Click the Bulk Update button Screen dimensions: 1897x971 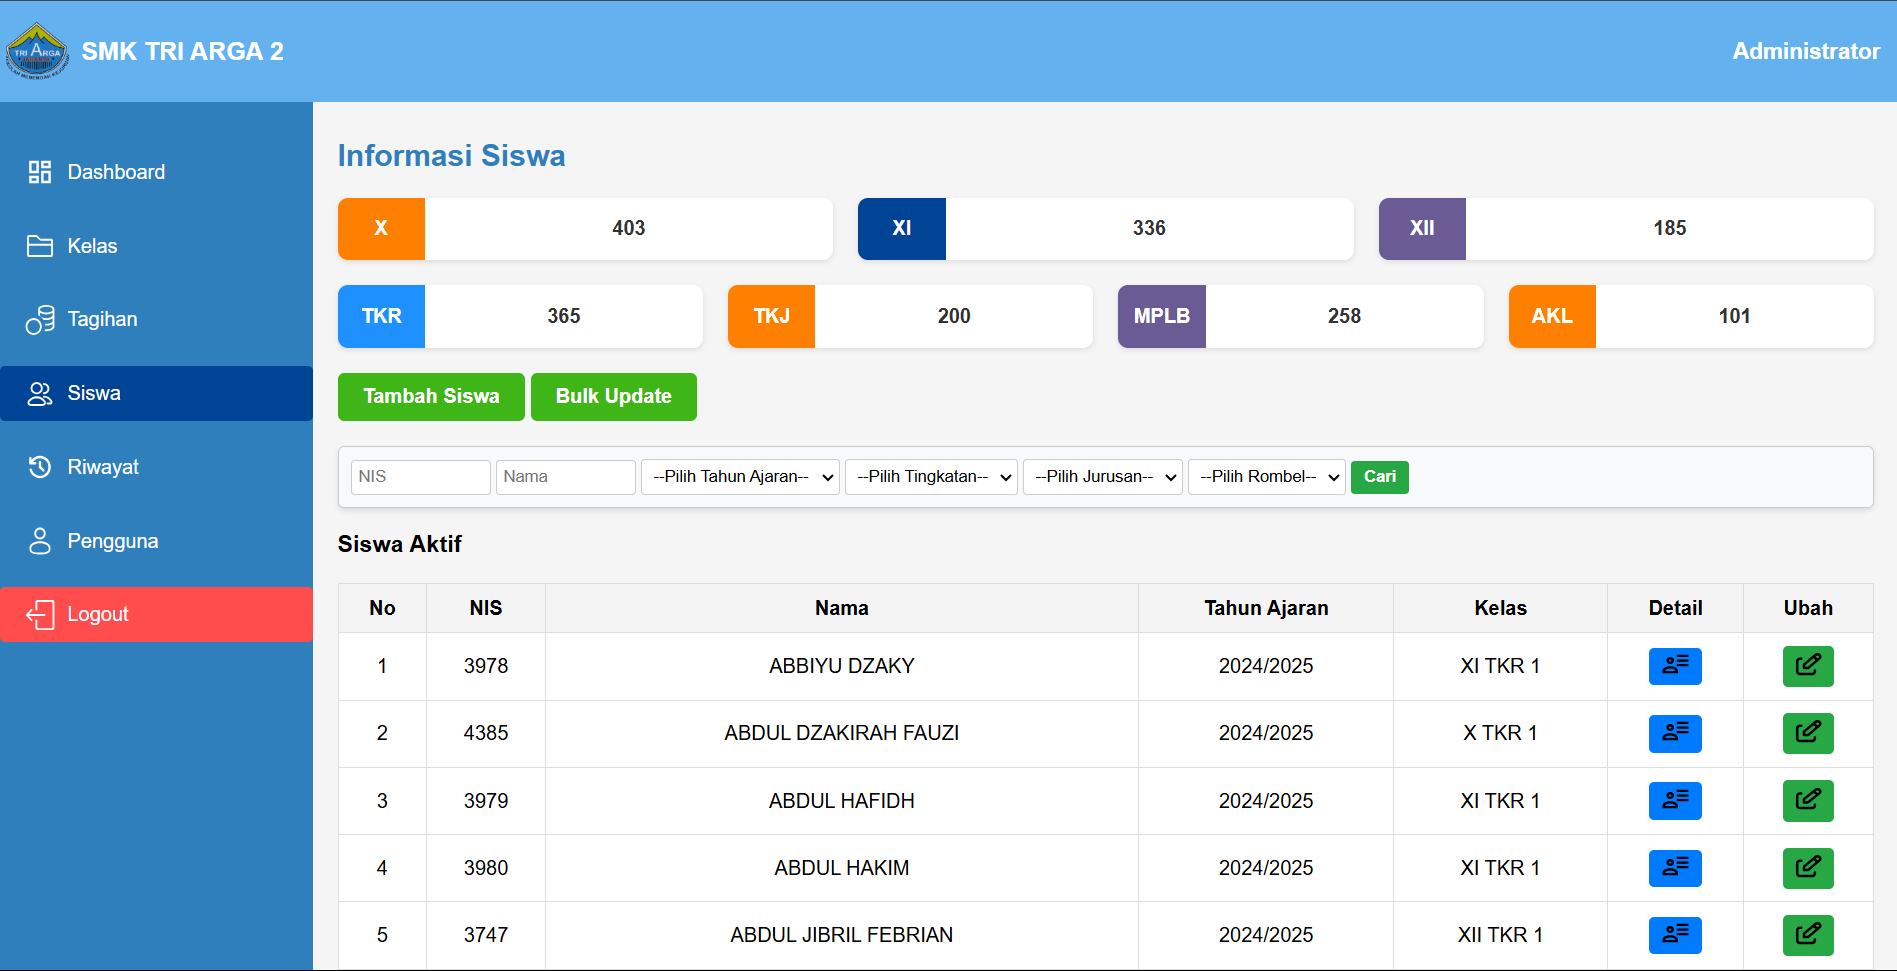pyautogui.click(x=613, y=397)
